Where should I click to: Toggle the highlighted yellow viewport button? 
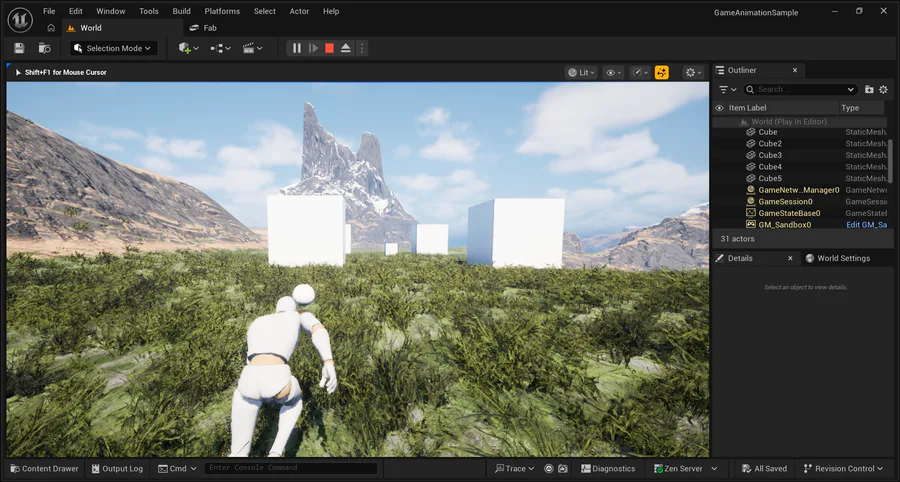point(662,72)
